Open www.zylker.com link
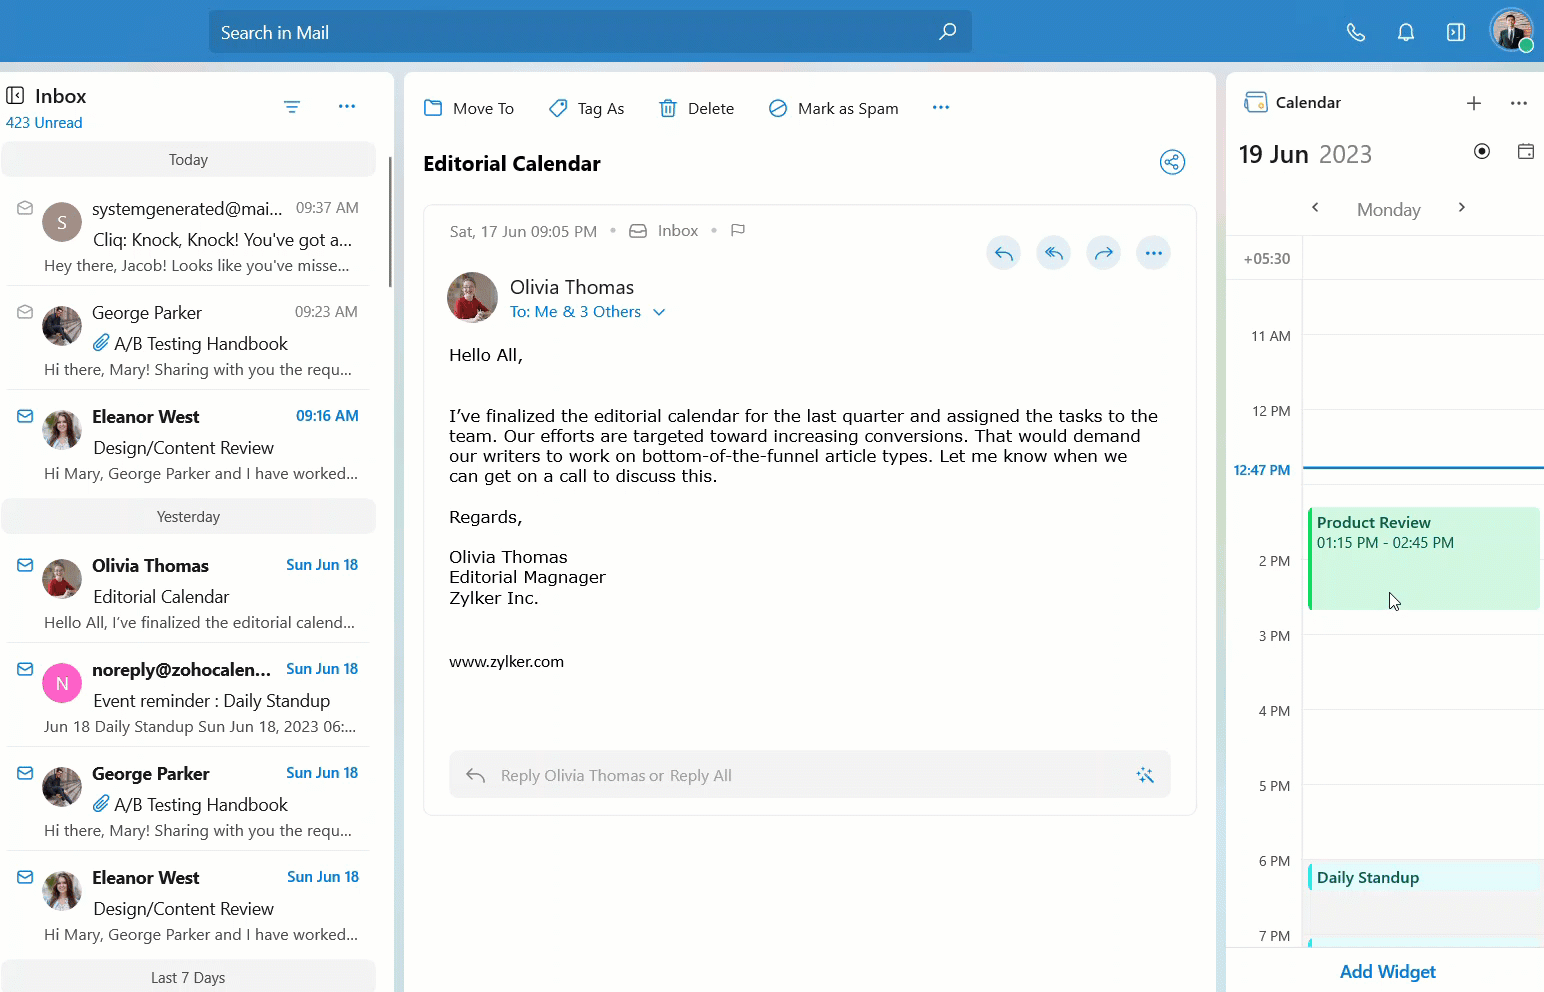 (506, 661)
